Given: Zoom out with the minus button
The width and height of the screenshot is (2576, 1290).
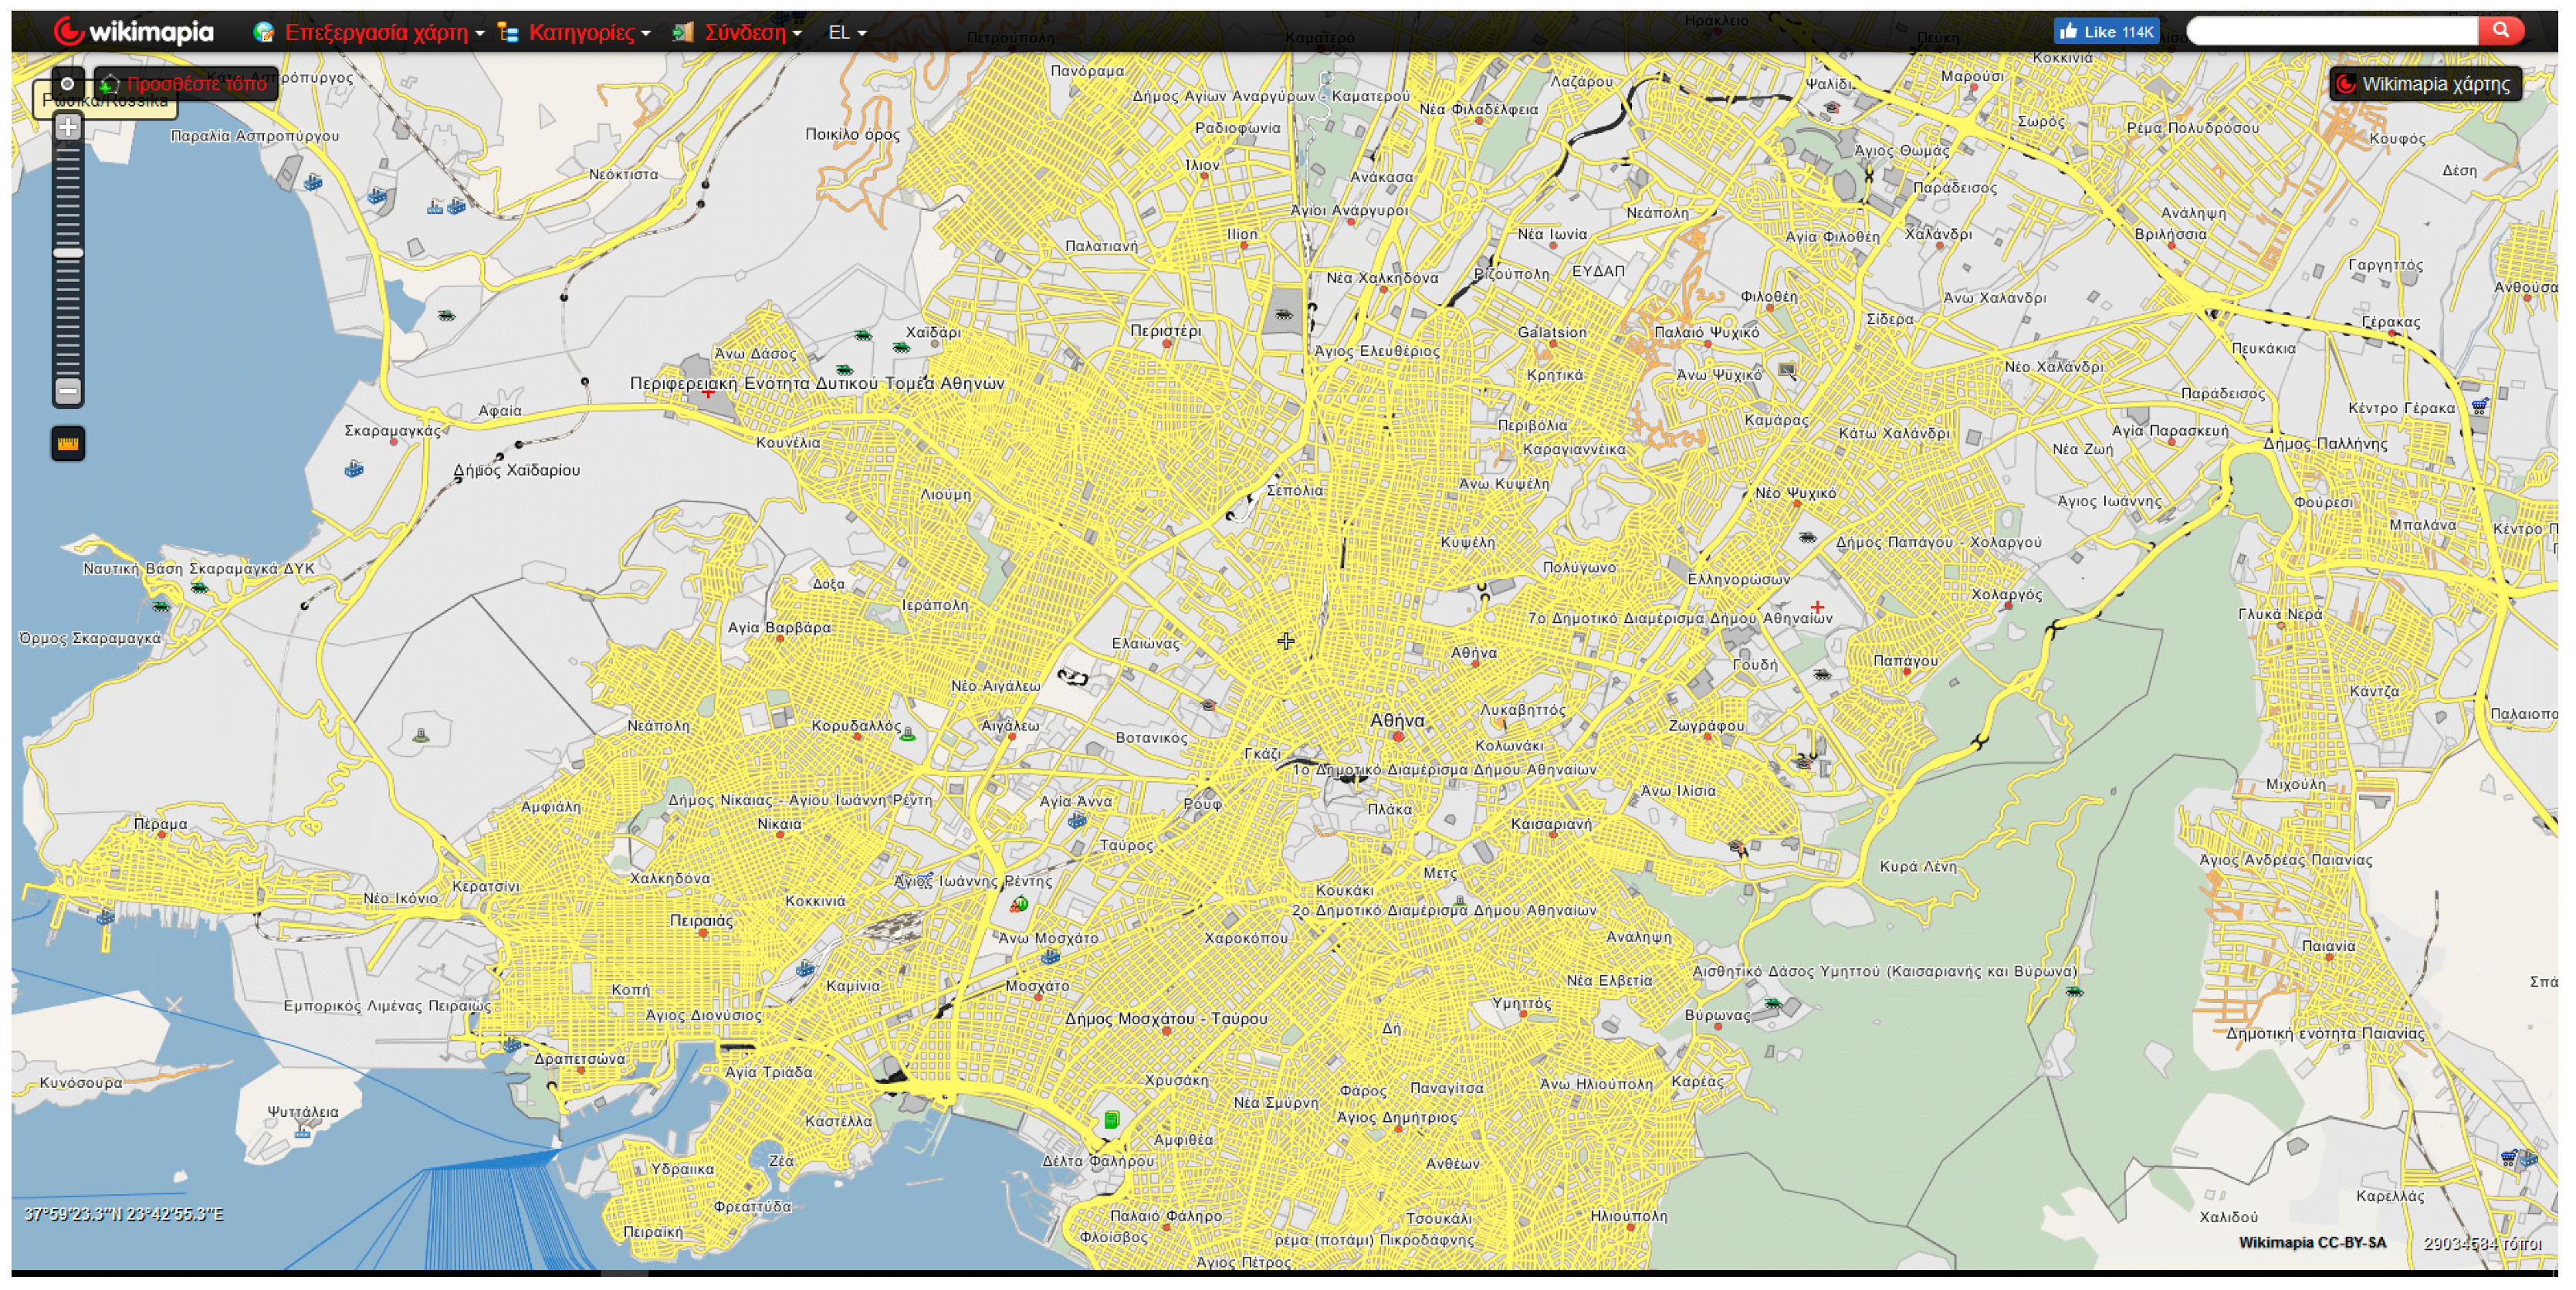Looking at the screenshot, I should pyautogui.click(x=68, y=391).
